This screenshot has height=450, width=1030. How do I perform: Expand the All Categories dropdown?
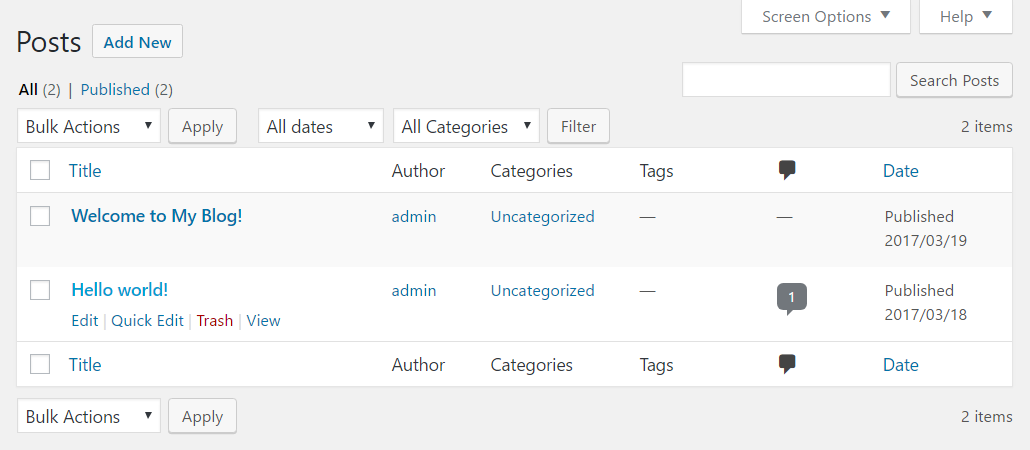tap(466, 127)
